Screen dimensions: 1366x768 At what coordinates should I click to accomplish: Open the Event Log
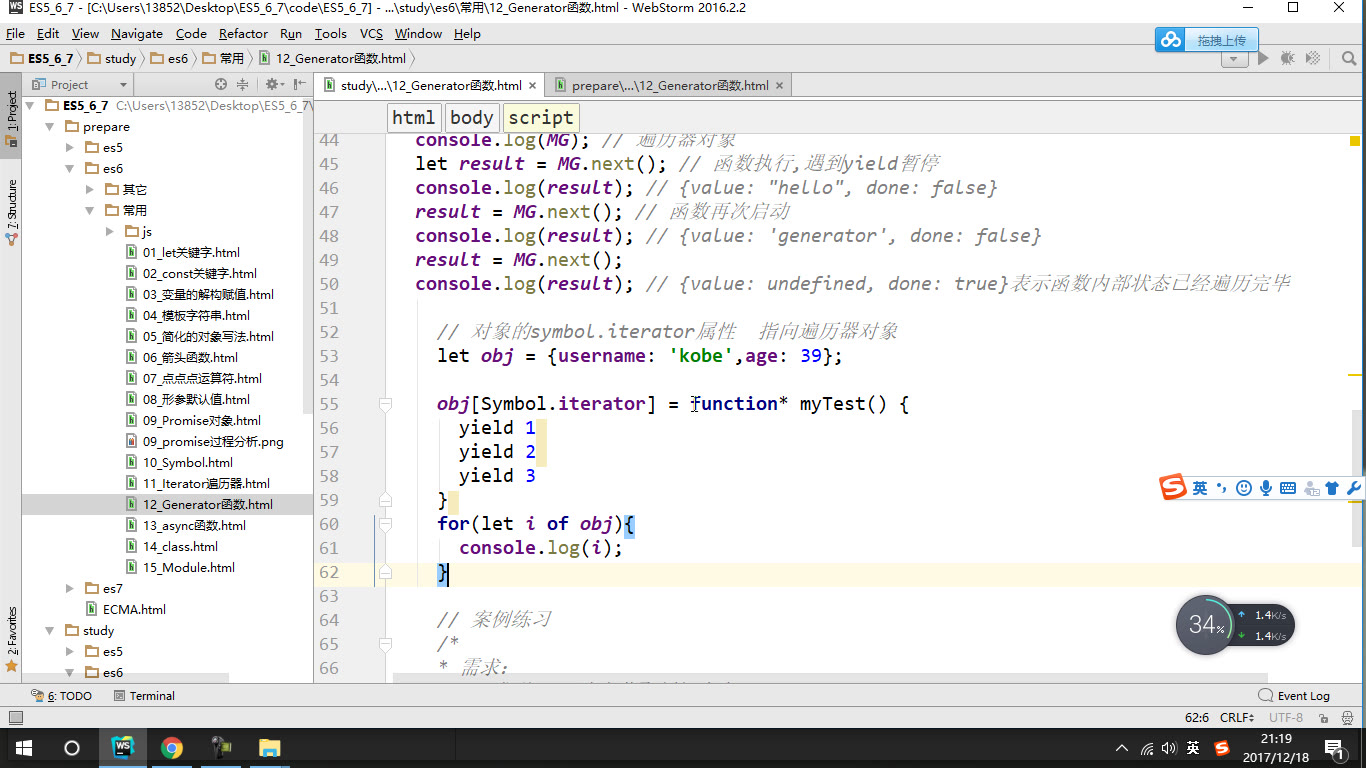point(1294,696)
